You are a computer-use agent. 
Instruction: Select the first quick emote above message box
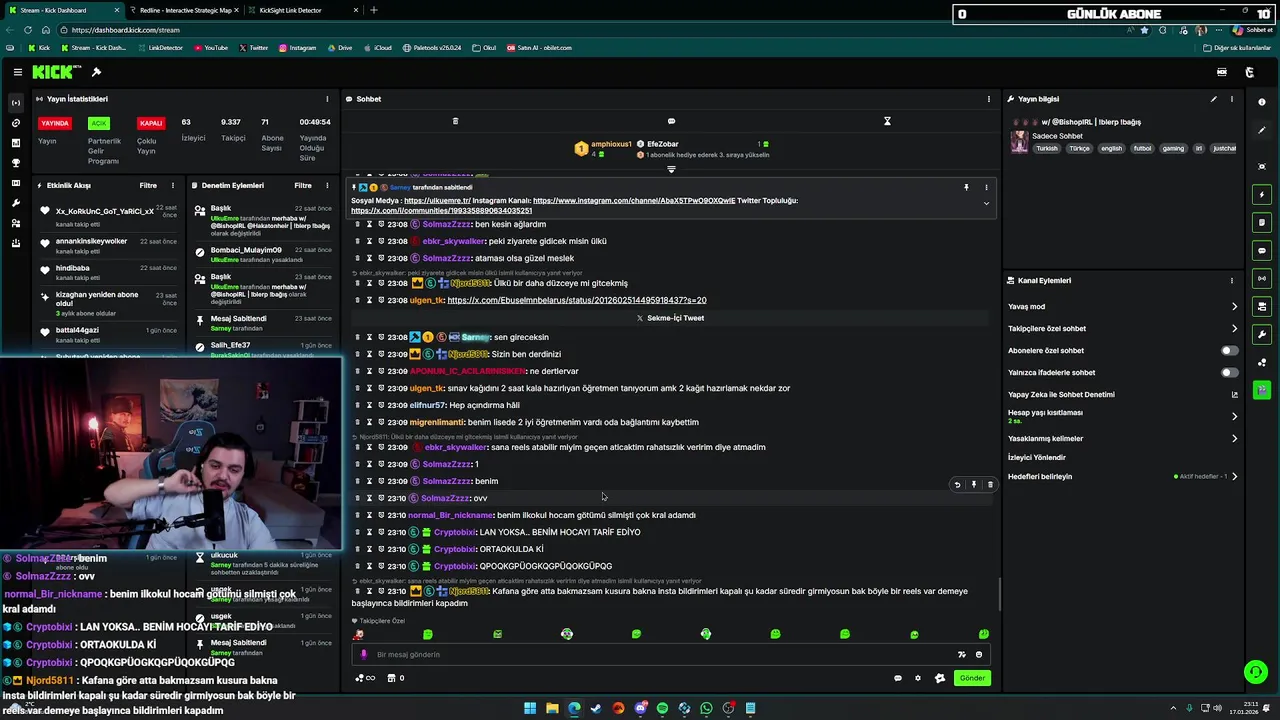pos(358,634)
